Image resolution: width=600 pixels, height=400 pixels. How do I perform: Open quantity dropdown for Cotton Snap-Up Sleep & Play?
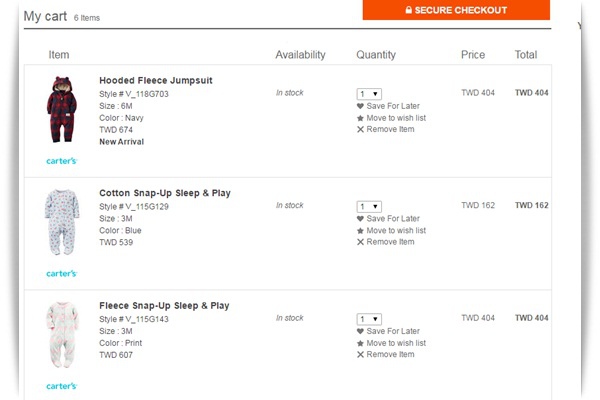[x=369, y=206]
